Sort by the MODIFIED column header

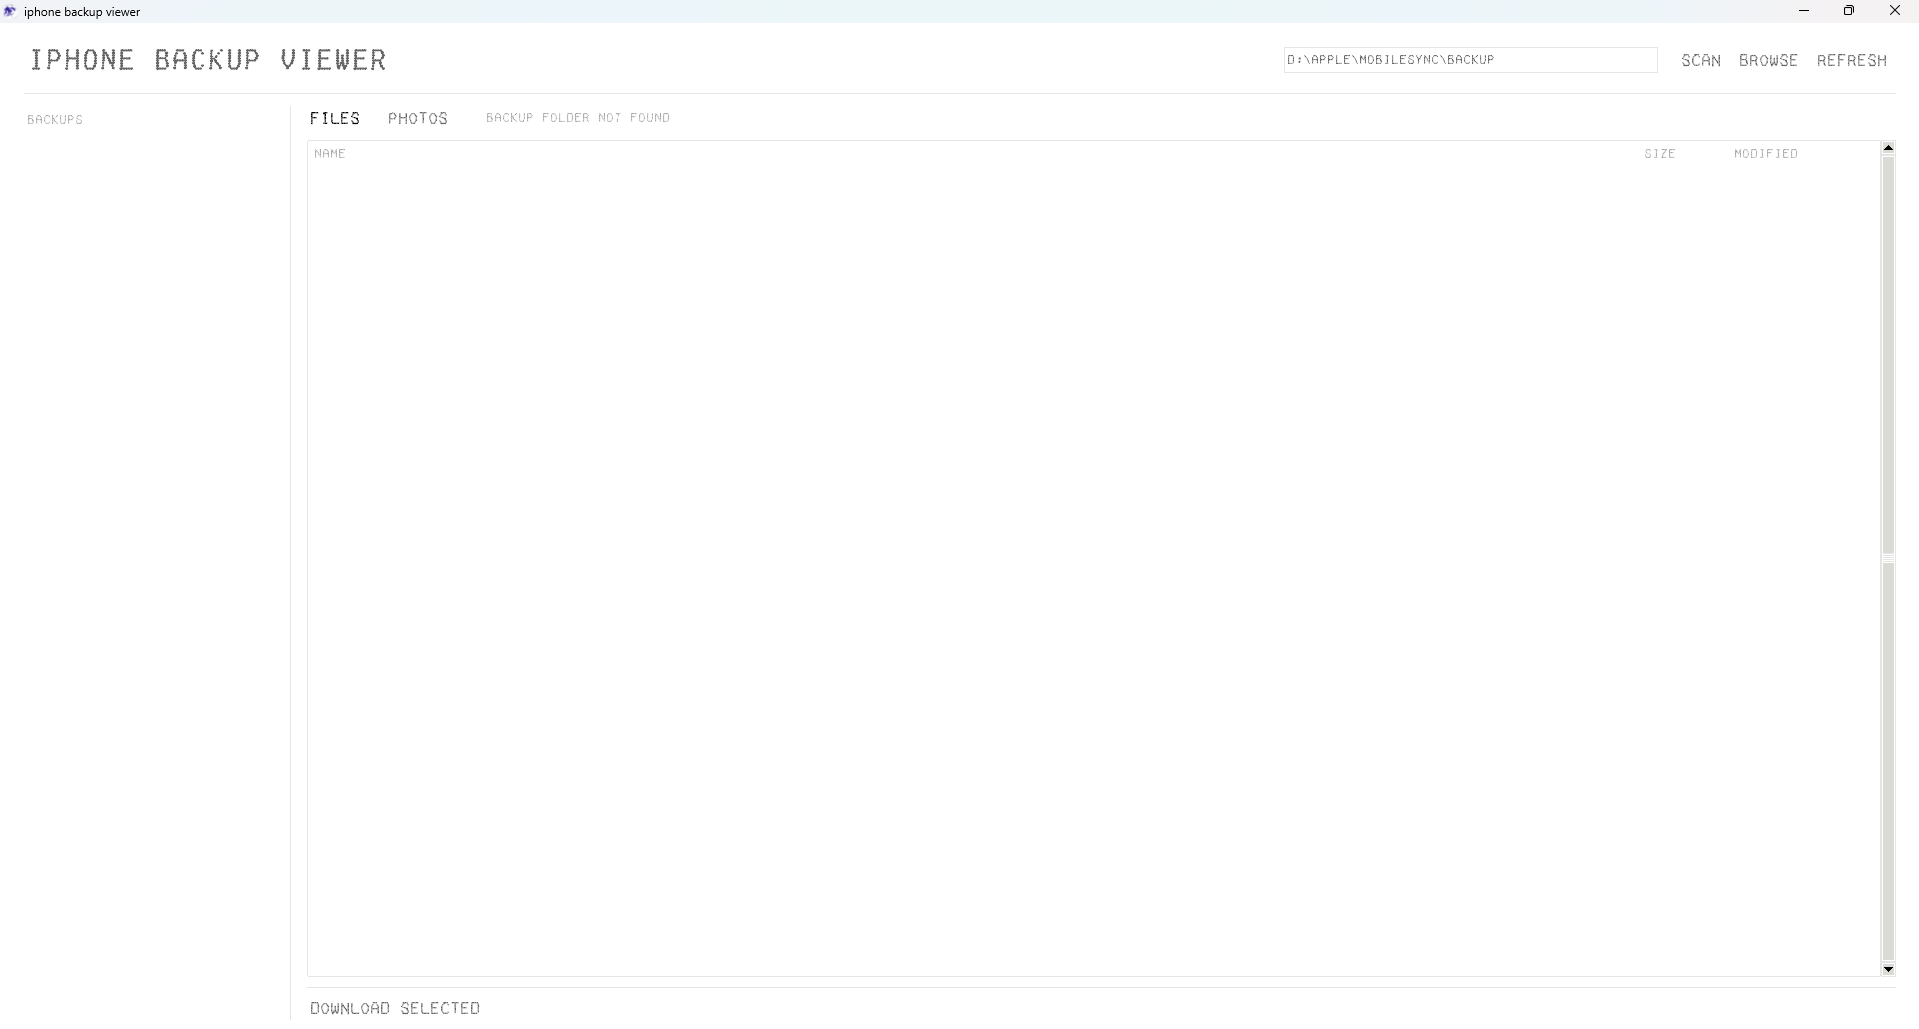[x=1766, y=153]
